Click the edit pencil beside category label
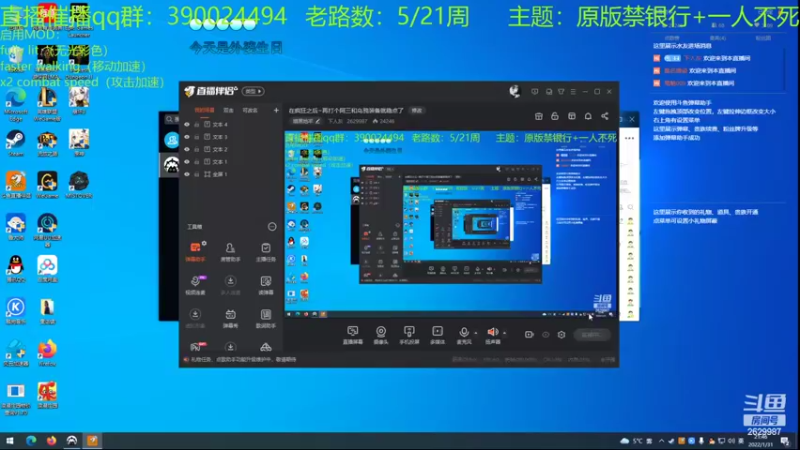This screenshot has height=450, width=800. (317, 121)
